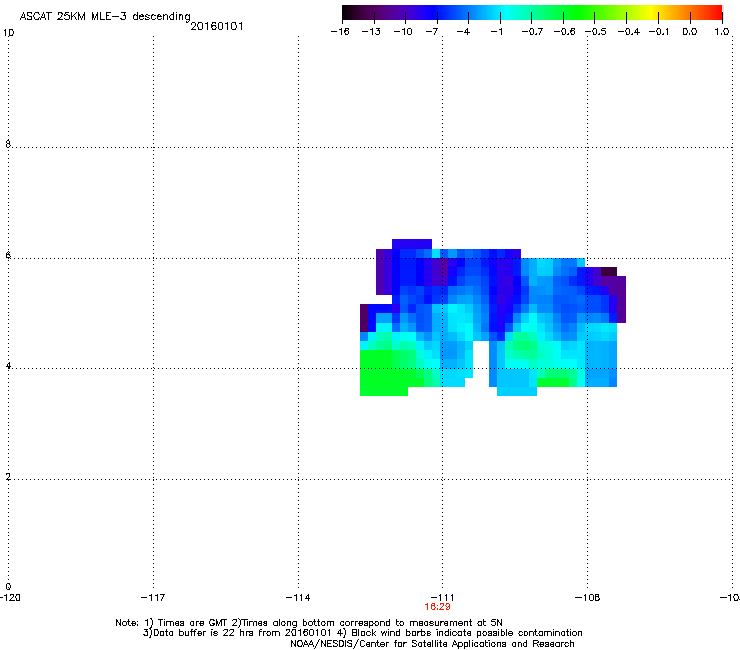This screenshot has height=650, width=740.
Task: Click the colorbar label -4
Action: pyautogui.click(x=463, y=32)
